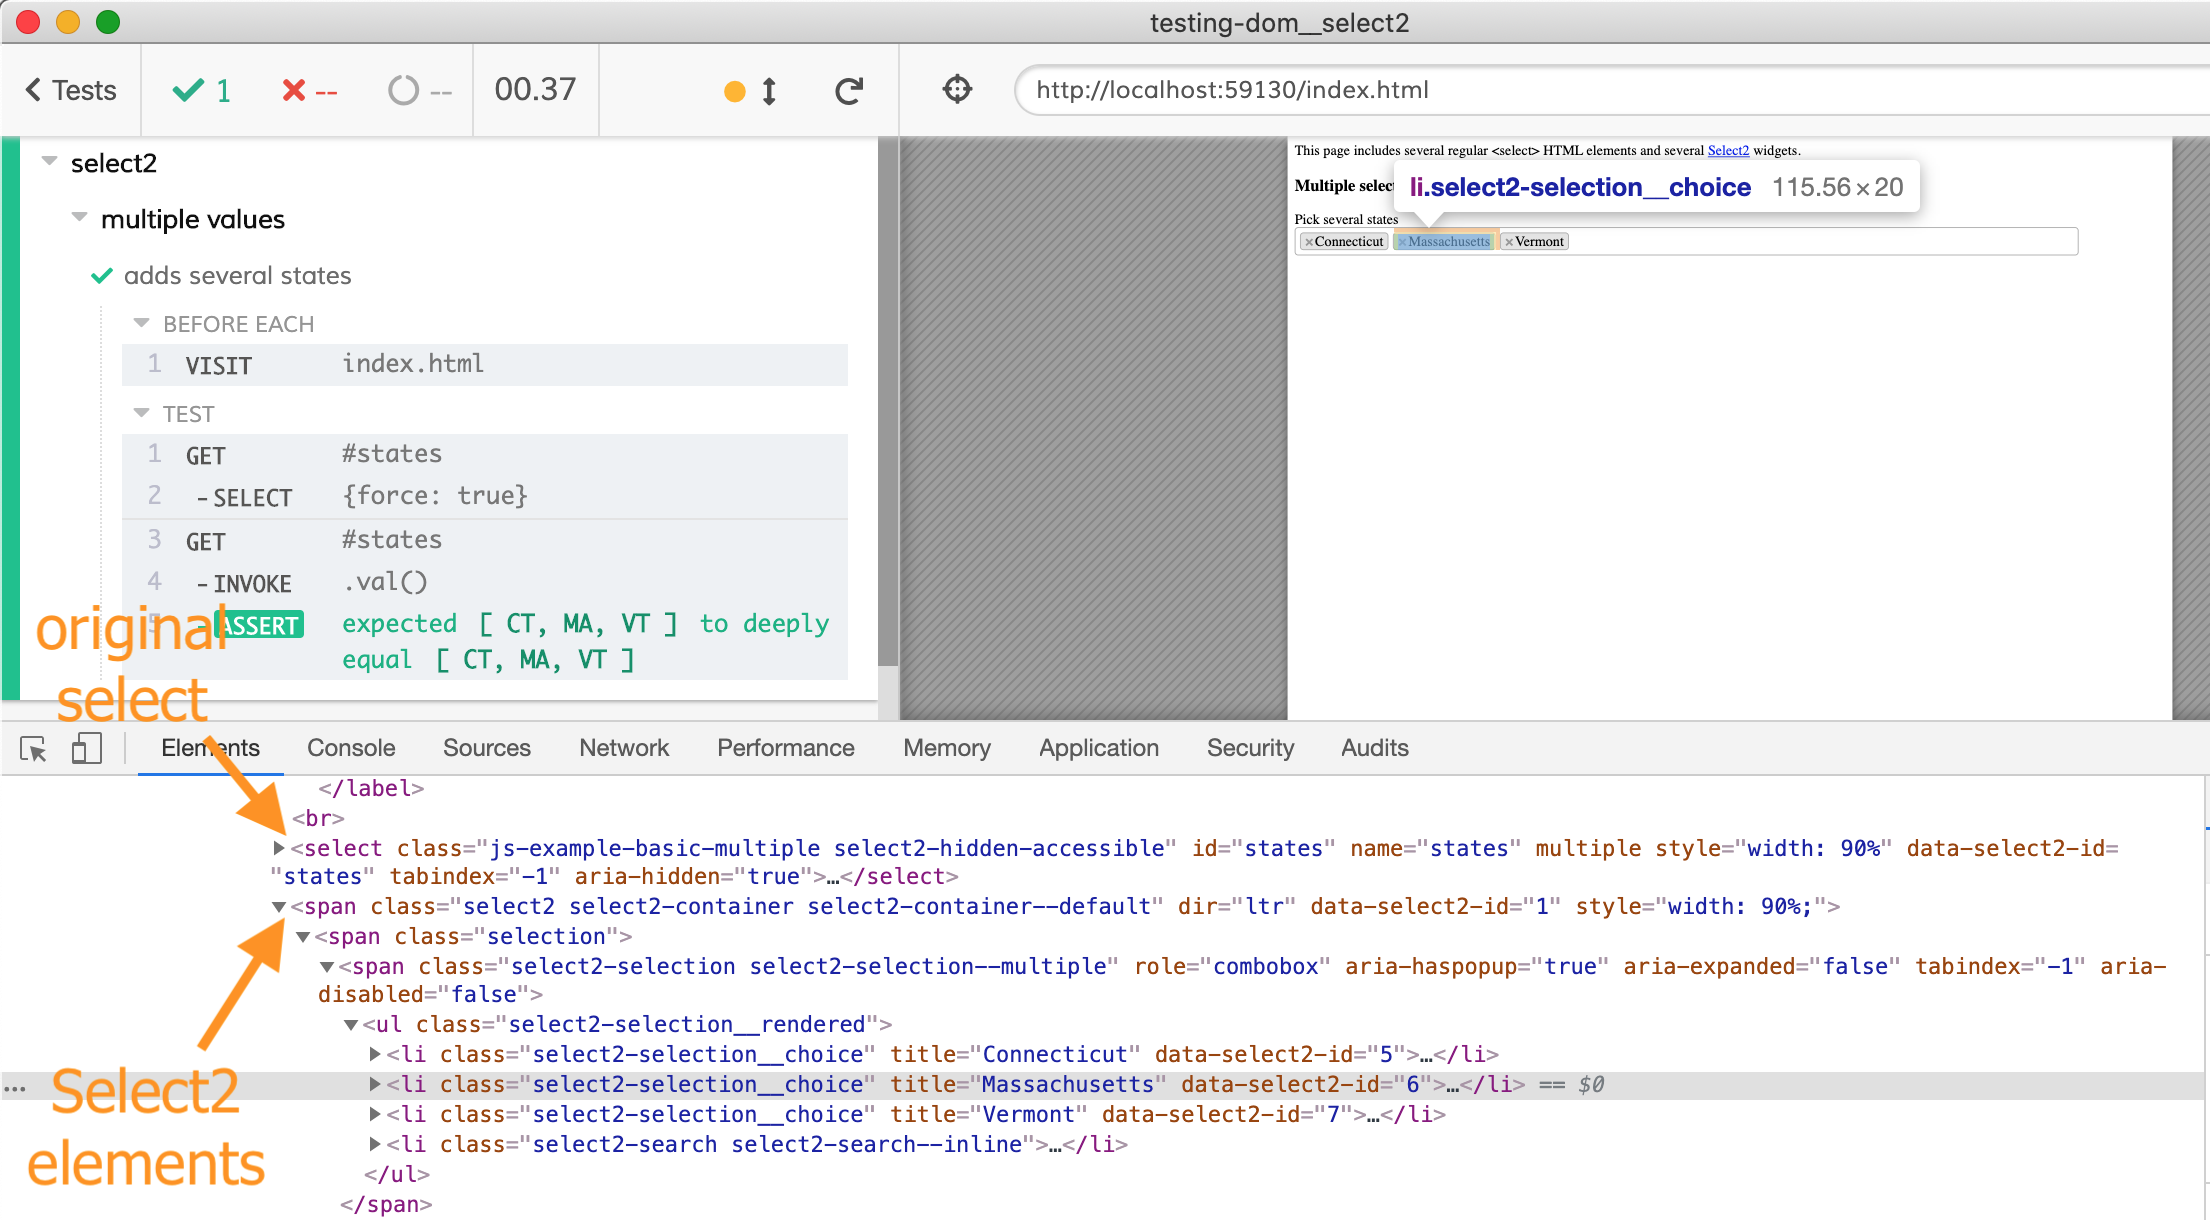Click the reload tests icon
2210x1220 pixels.
(x=848, y=91)
